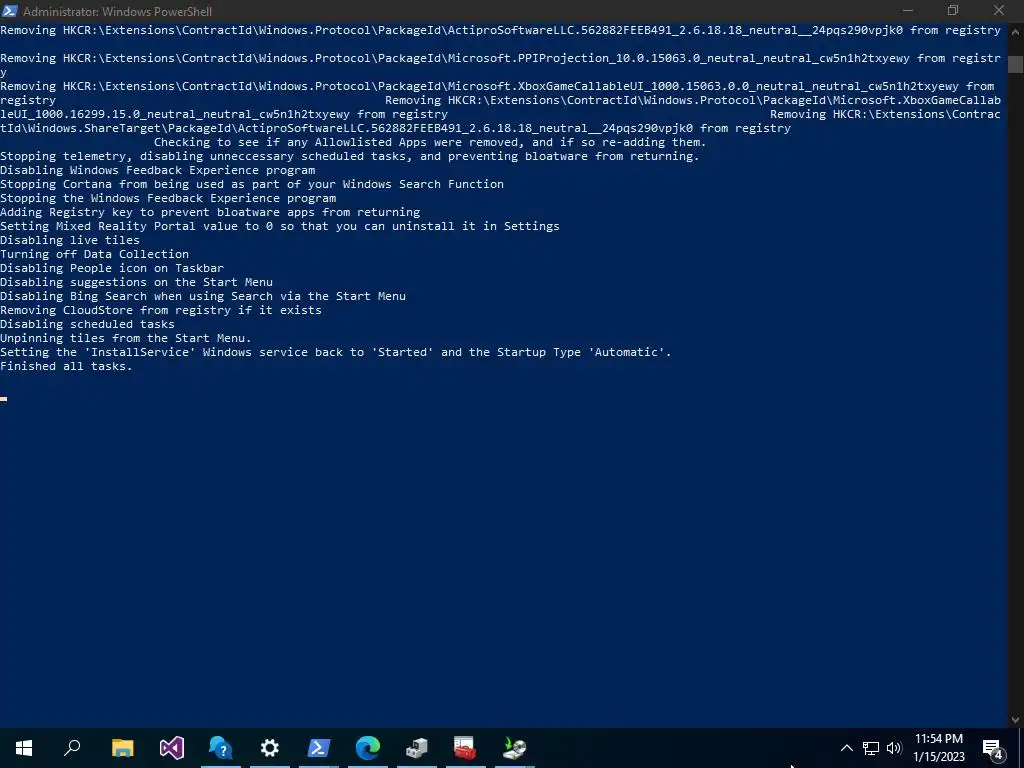Click "Removing CloudStore from registry" line
This screenshot has width=1024, height=768.
click(161, 310)
